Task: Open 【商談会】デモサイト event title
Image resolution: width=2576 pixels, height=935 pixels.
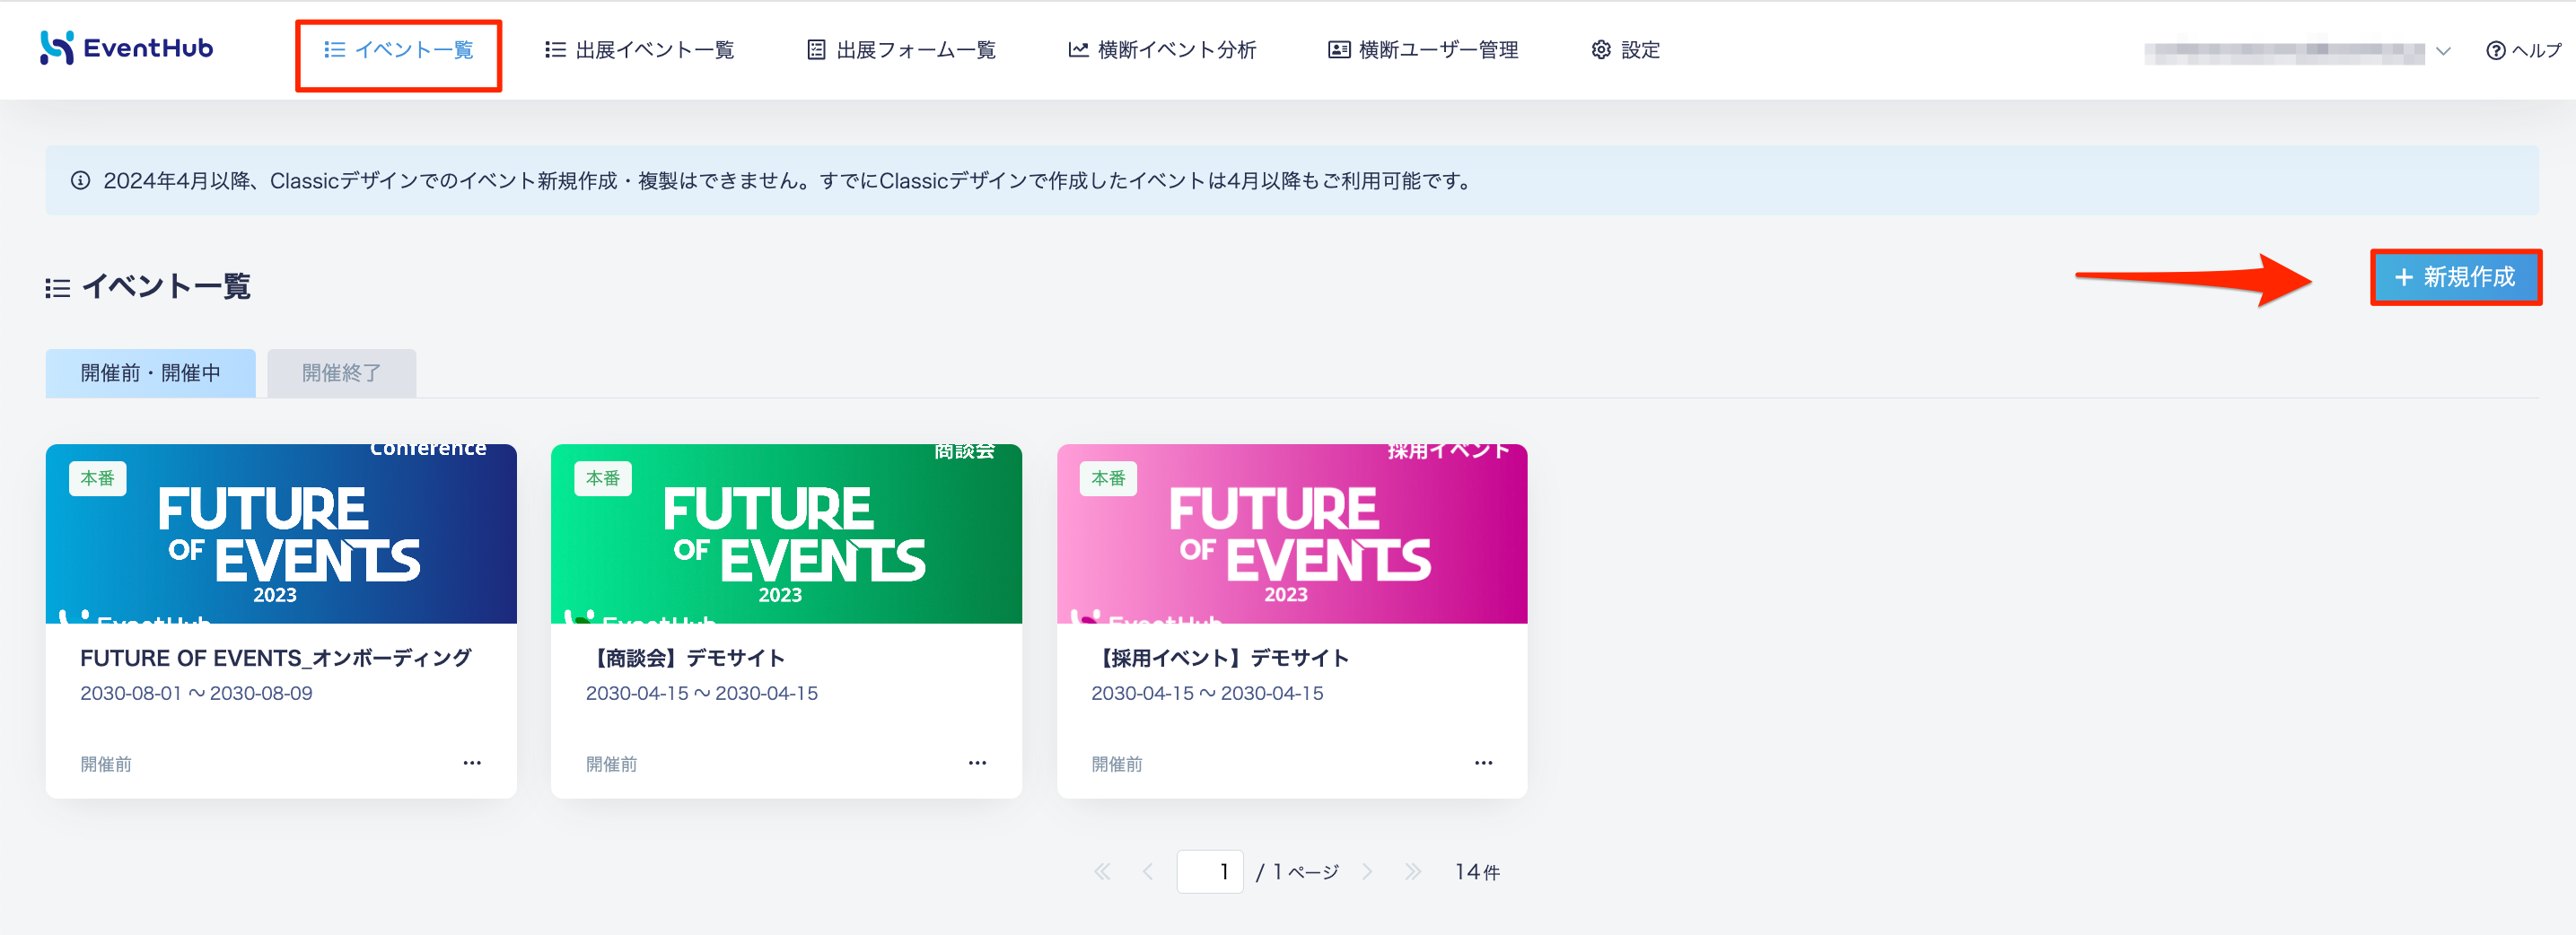Action: click(686, 658)
